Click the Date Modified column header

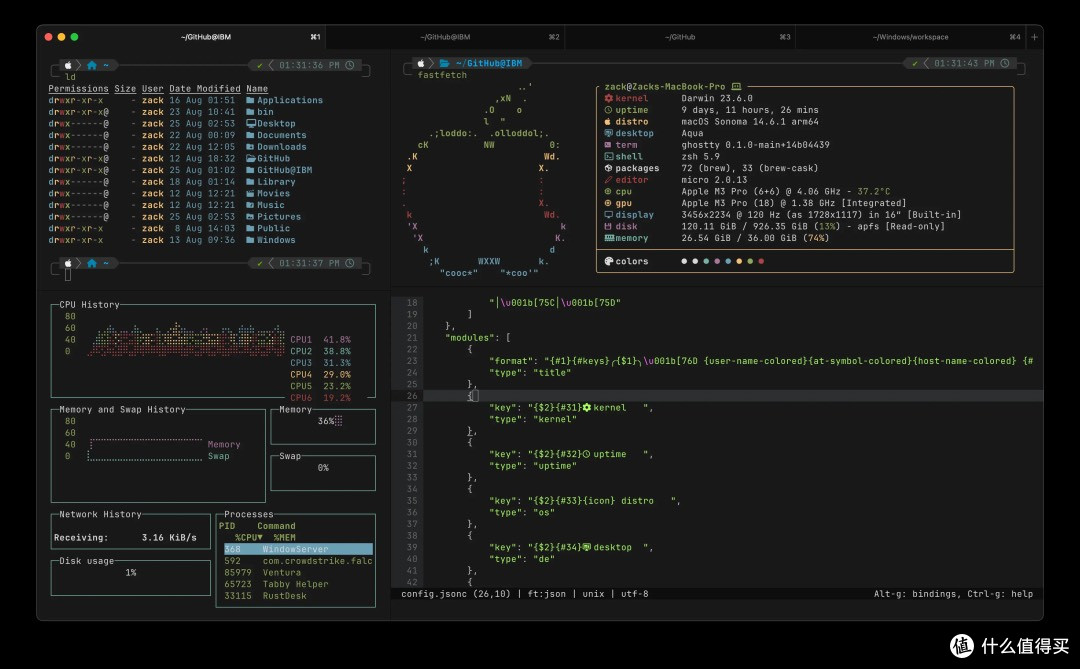point(205,89)
